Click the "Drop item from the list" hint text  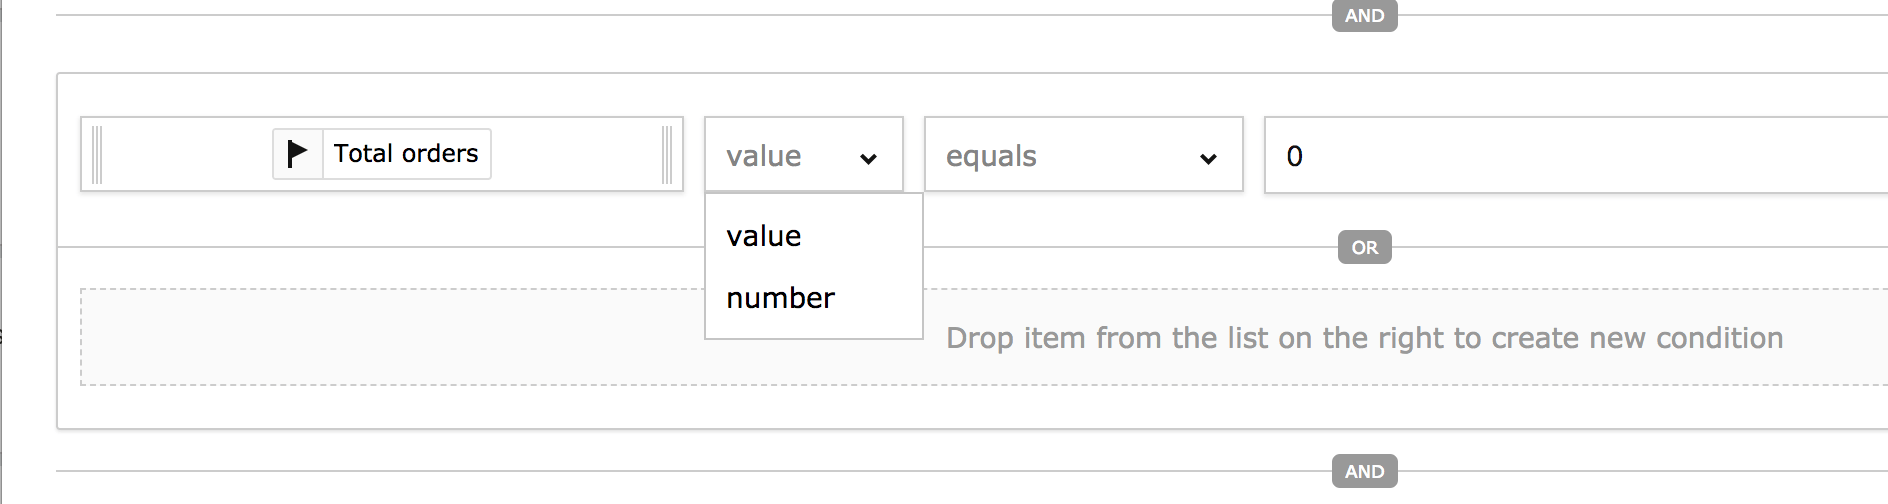[x=1364, y=338]
